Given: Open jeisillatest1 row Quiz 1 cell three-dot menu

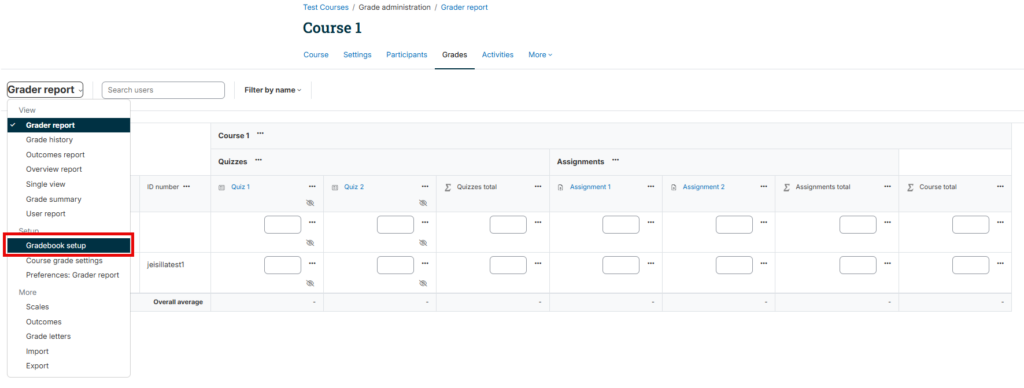Looking at the screenshot, I should [312, 264].
